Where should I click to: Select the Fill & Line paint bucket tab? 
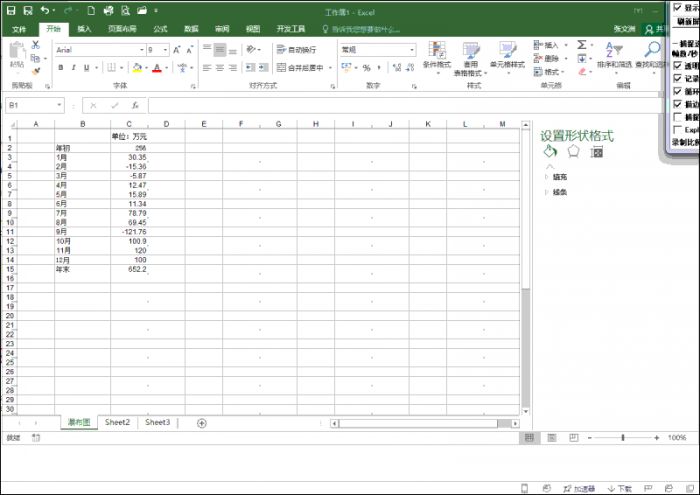[550, 152]
